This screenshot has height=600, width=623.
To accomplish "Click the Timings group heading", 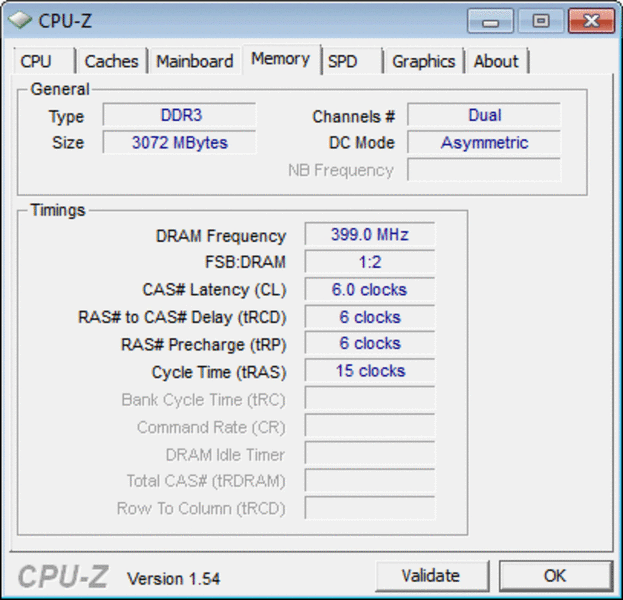I will point(58,210).
